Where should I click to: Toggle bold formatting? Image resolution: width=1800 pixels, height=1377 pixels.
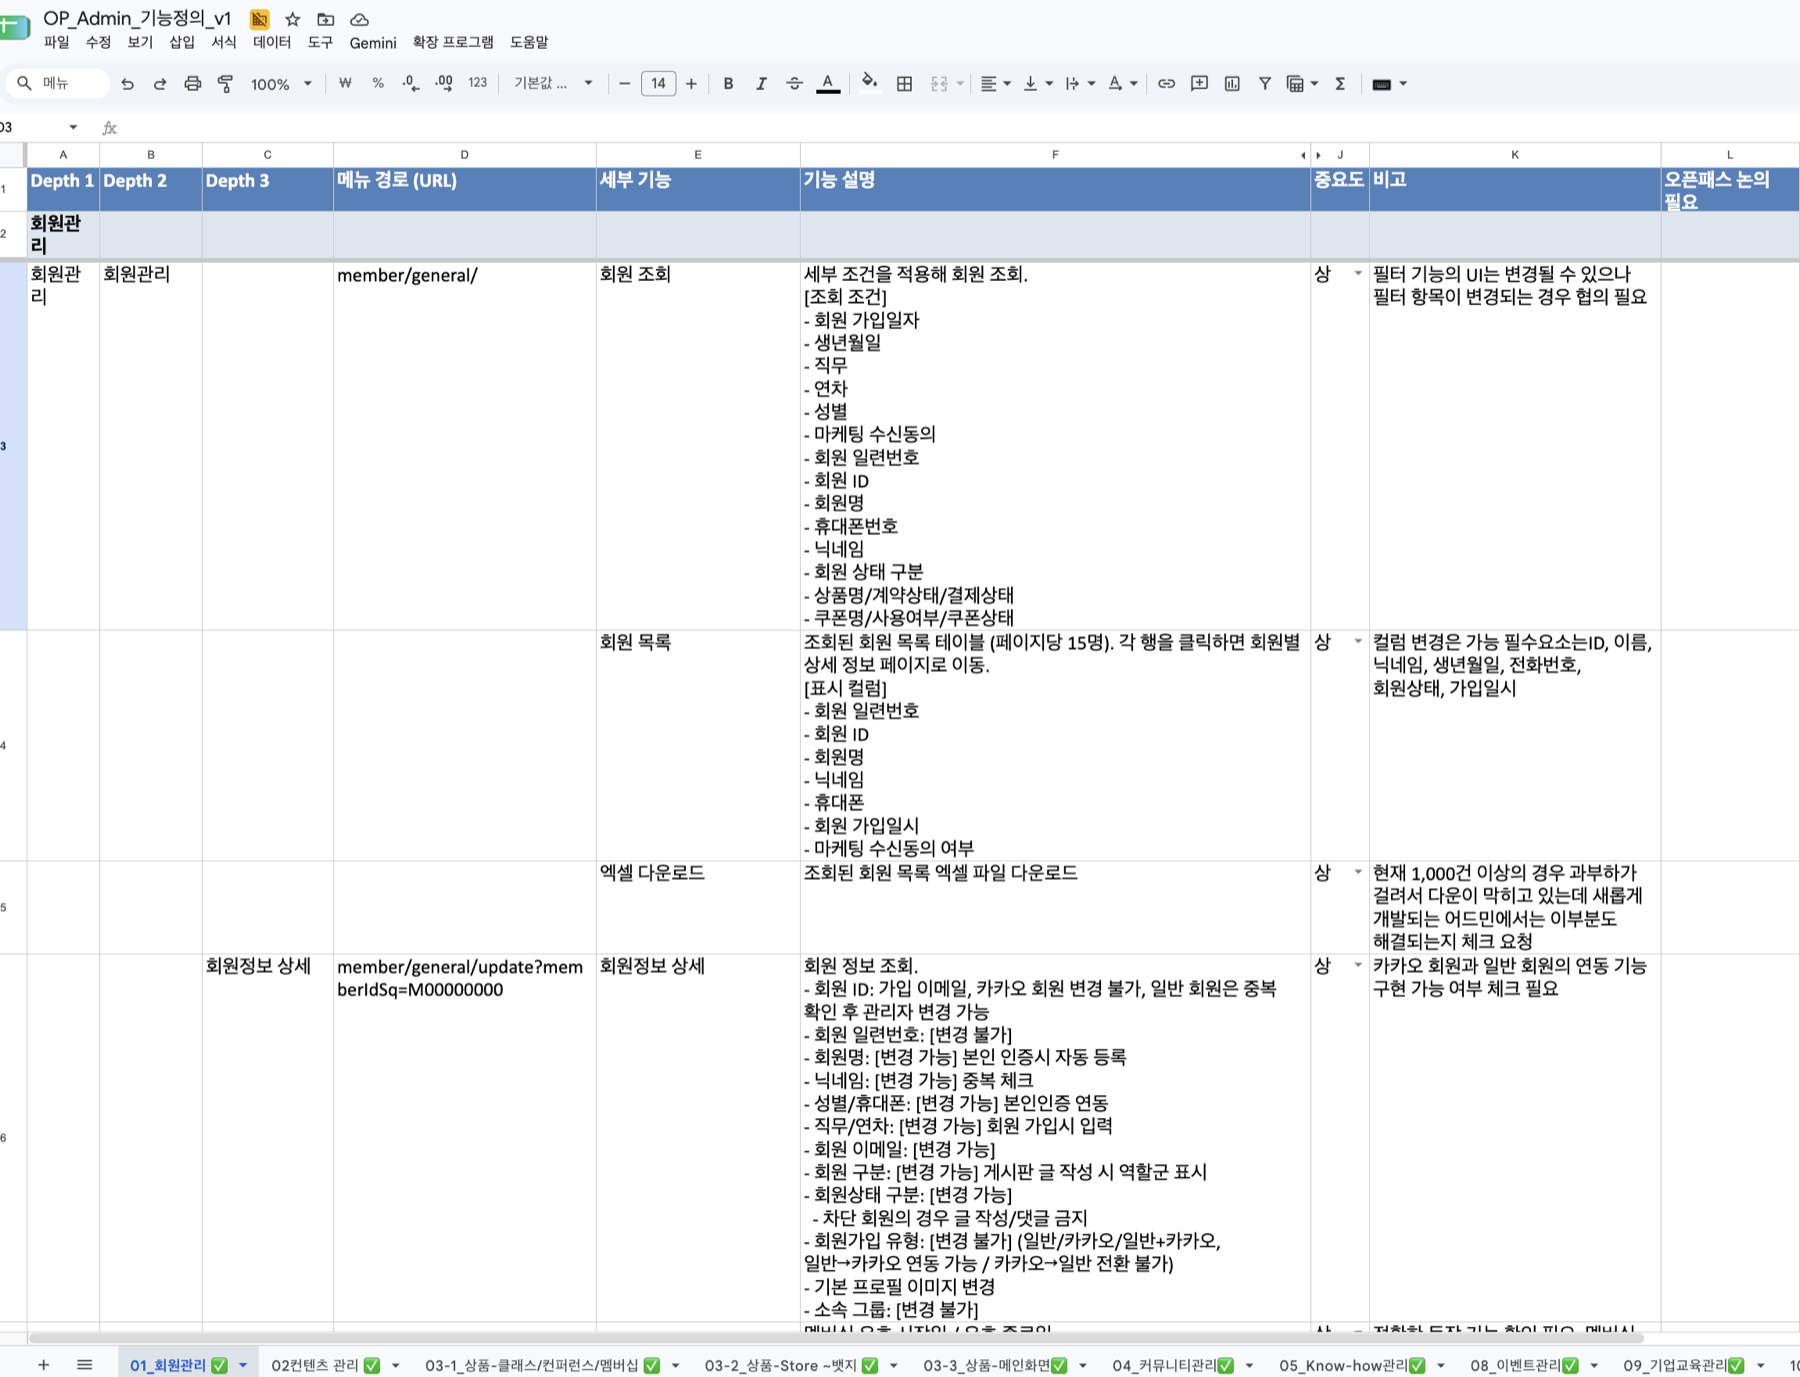coord(728,84)
